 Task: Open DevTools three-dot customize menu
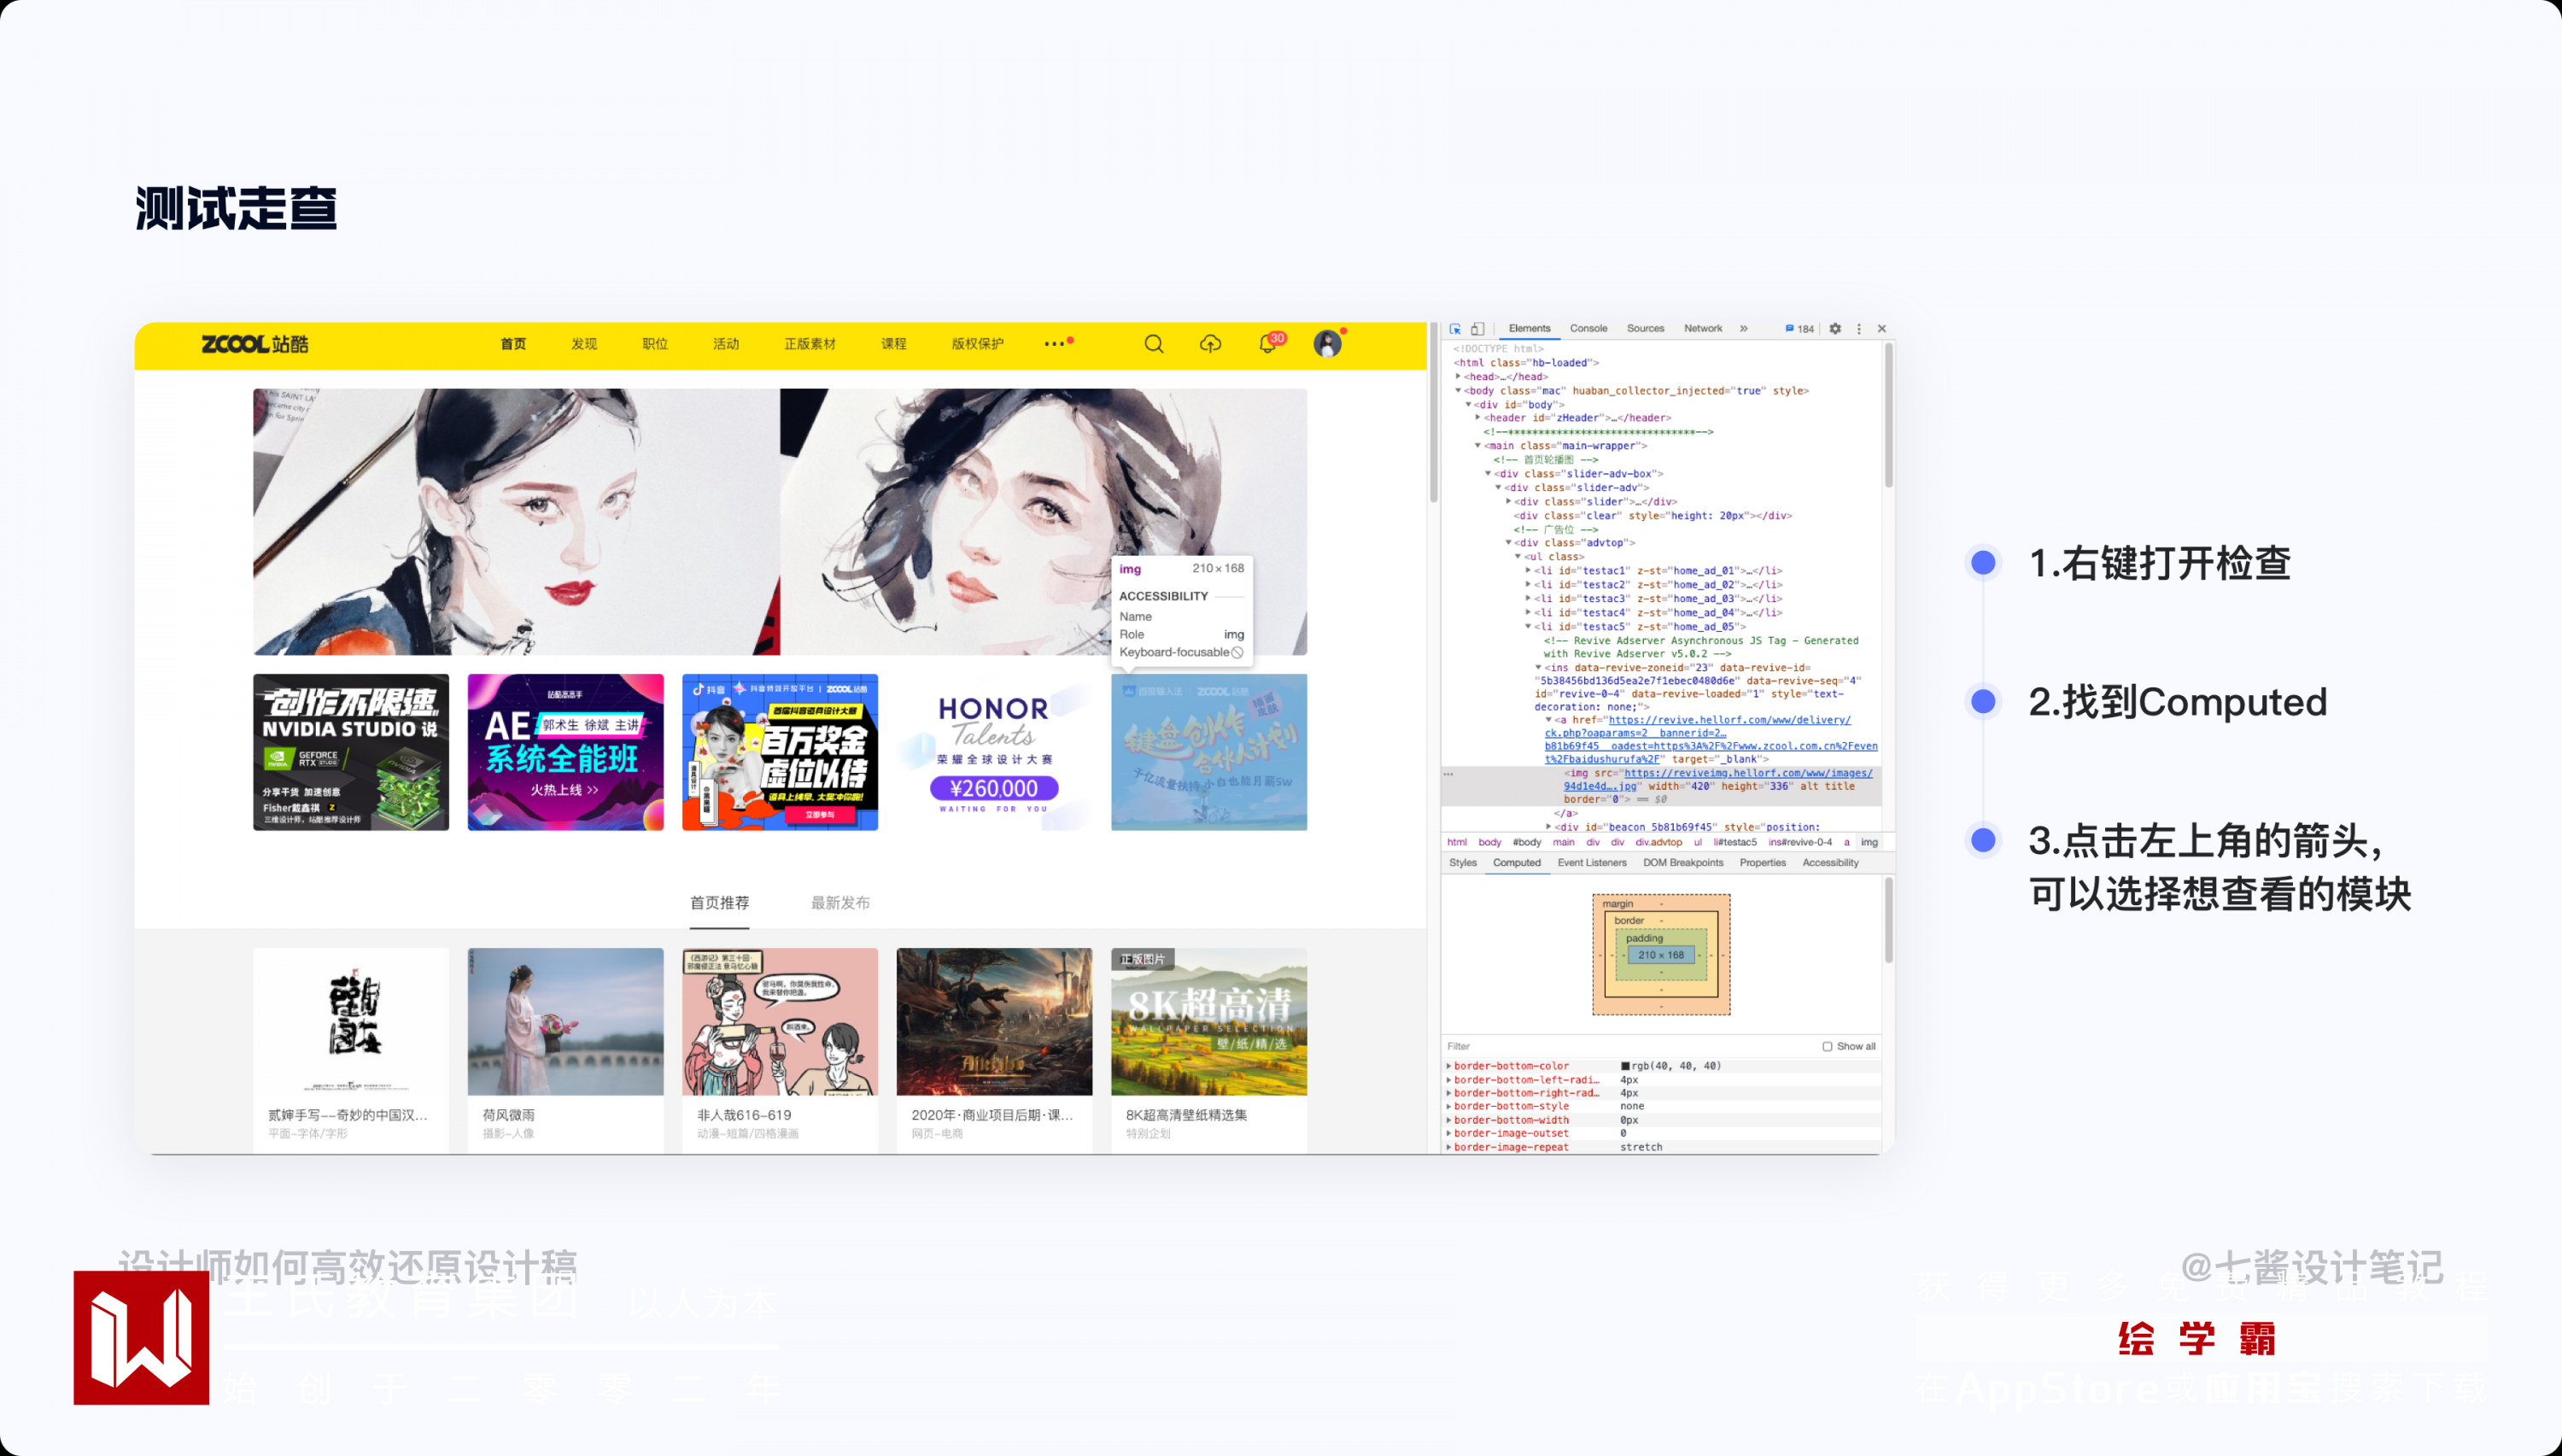pos(1859,329)
